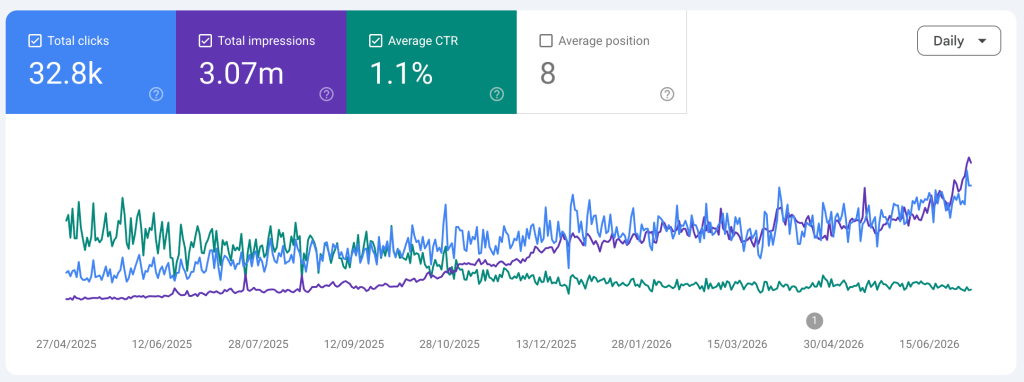Screen dimensions: 1024x382
Task: Open the Daily granularity dropdown
Action: pyautogui.click(x=959, y=40)
